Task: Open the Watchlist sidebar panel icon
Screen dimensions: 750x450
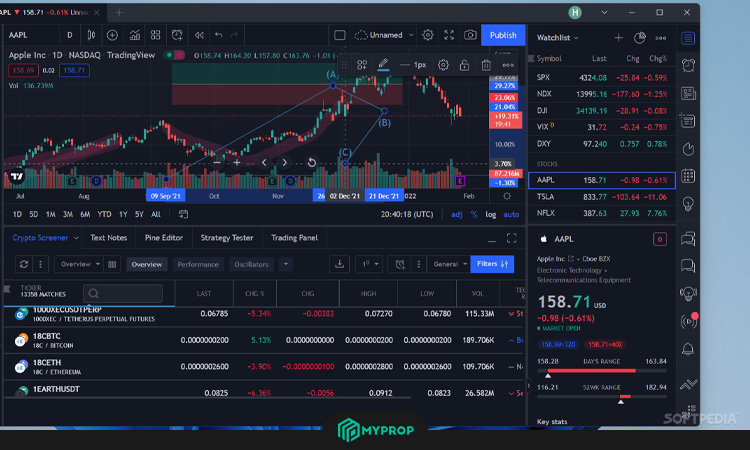Action: [688, 38]
